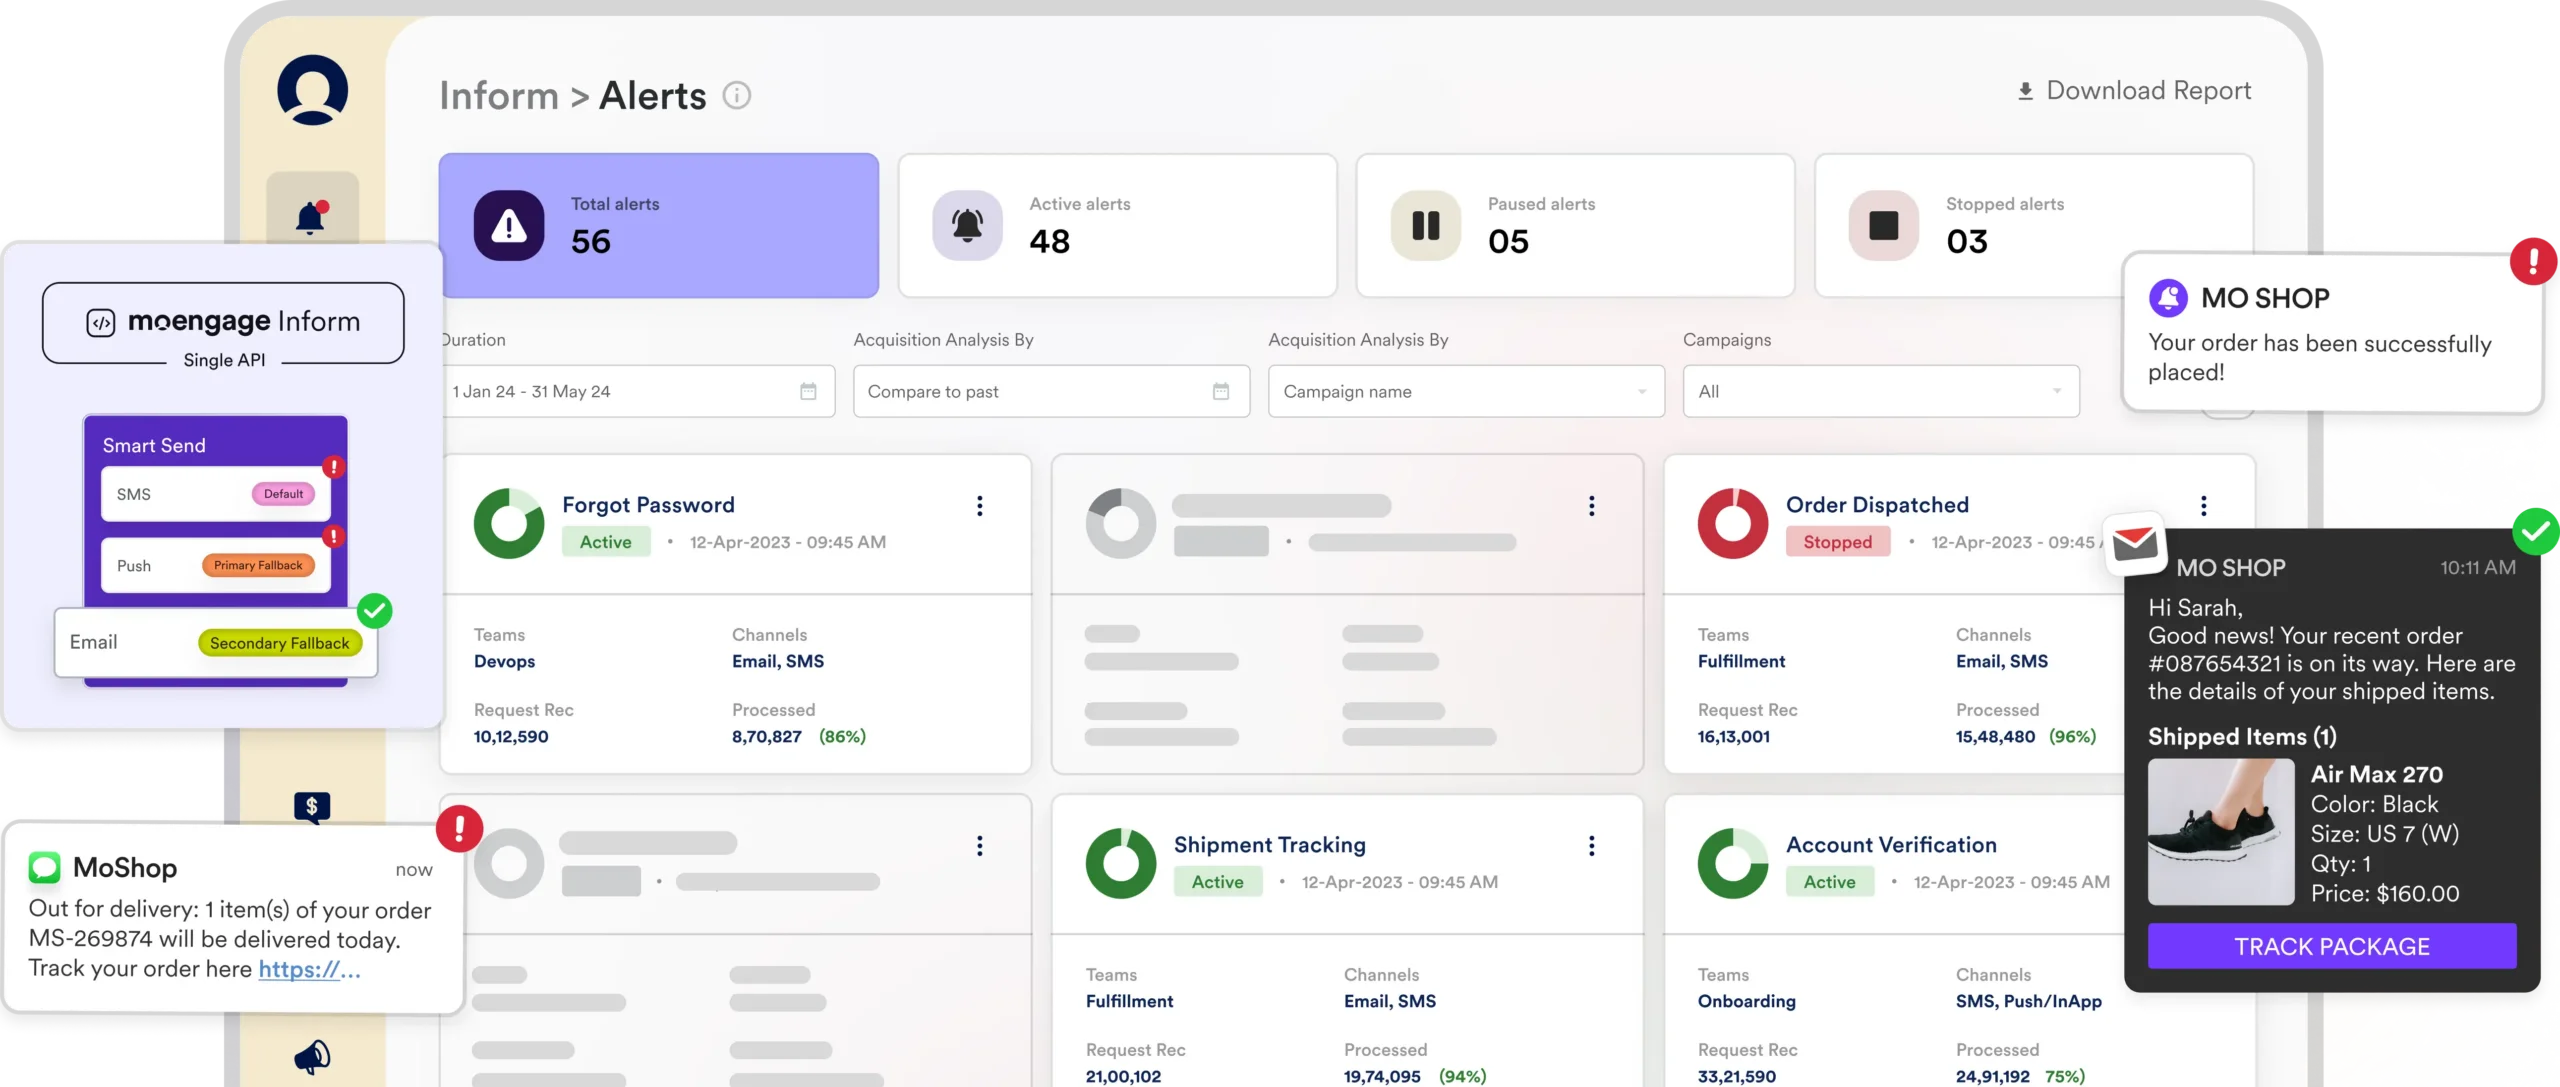
Task: Click the green checkmark on Email row
Action: [375, 610]
